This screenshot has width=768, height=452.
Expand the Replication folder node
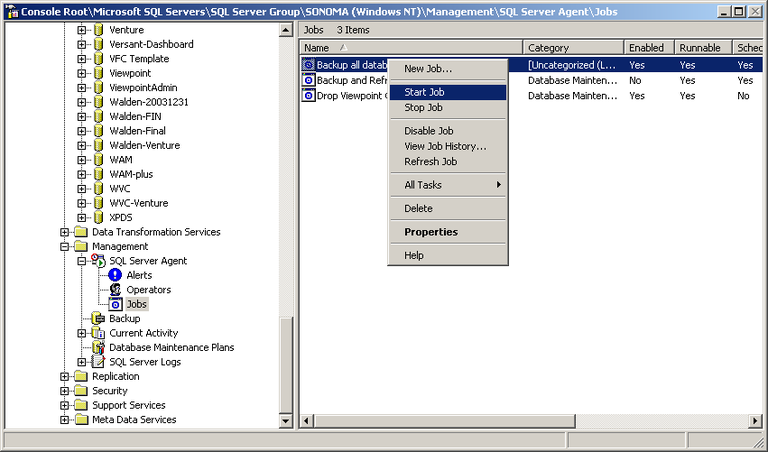coord(65,377)
